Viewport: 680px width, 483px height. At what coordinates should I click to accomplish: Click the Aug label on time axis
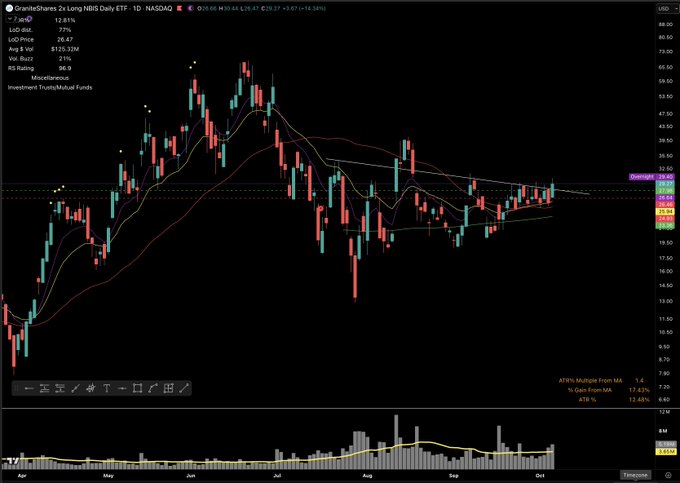(x=367, y=476)
